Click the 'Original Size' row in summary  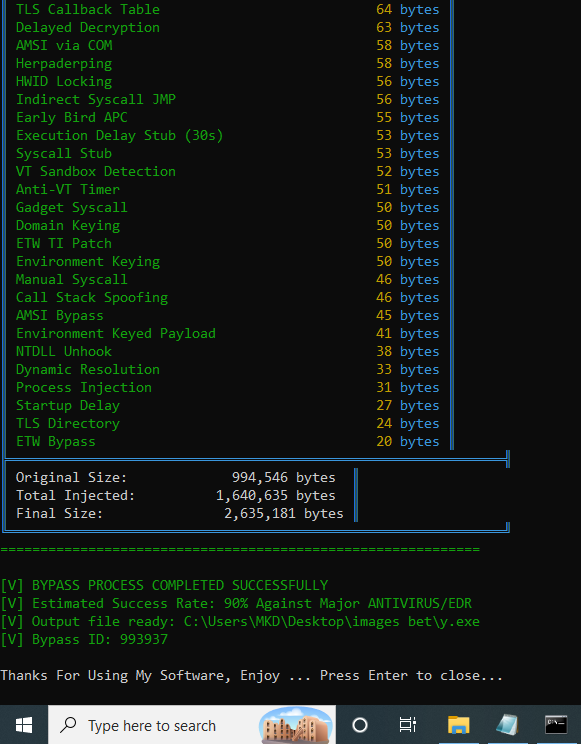coord(176,477)
